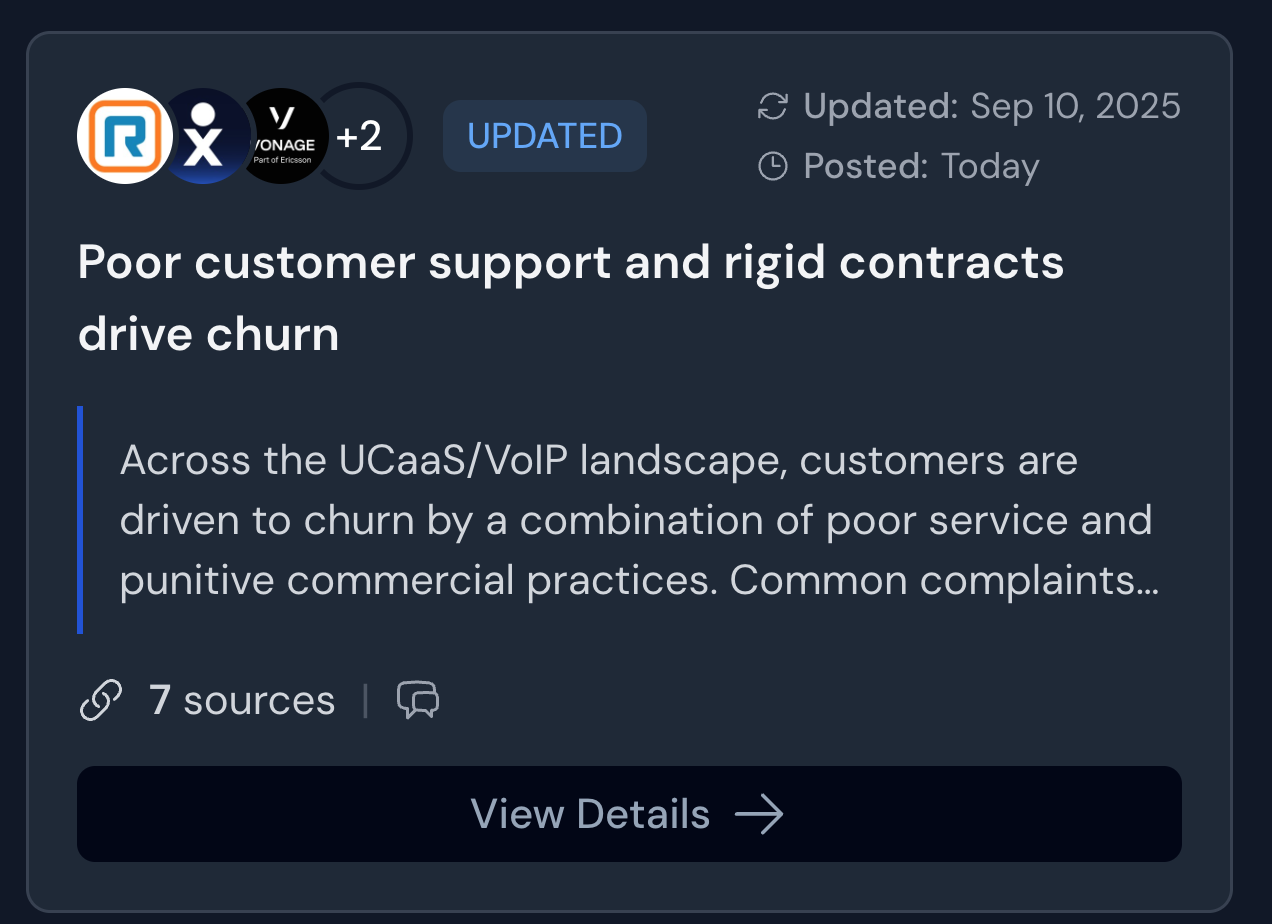The width and height of the screenshot is (1272, 924).
Task: Expand the +2 circle to see more companies
Action: [x=360, y=135]
